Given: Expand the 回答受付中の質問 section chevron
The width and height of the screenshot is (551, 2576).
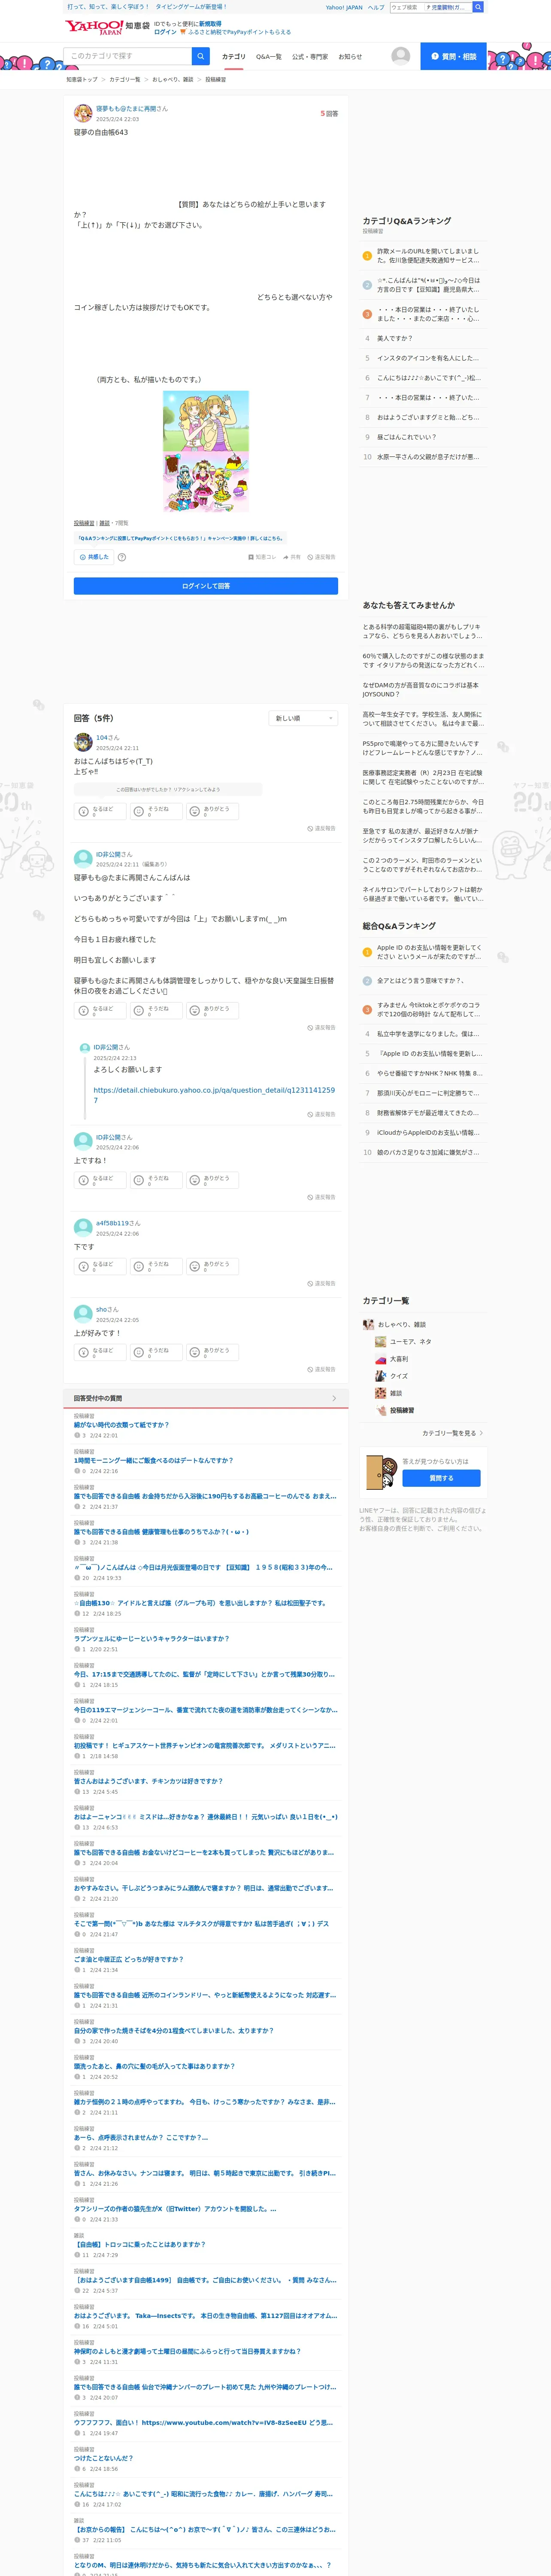Looking at the screenshot, I should [x=334, y=1398].
